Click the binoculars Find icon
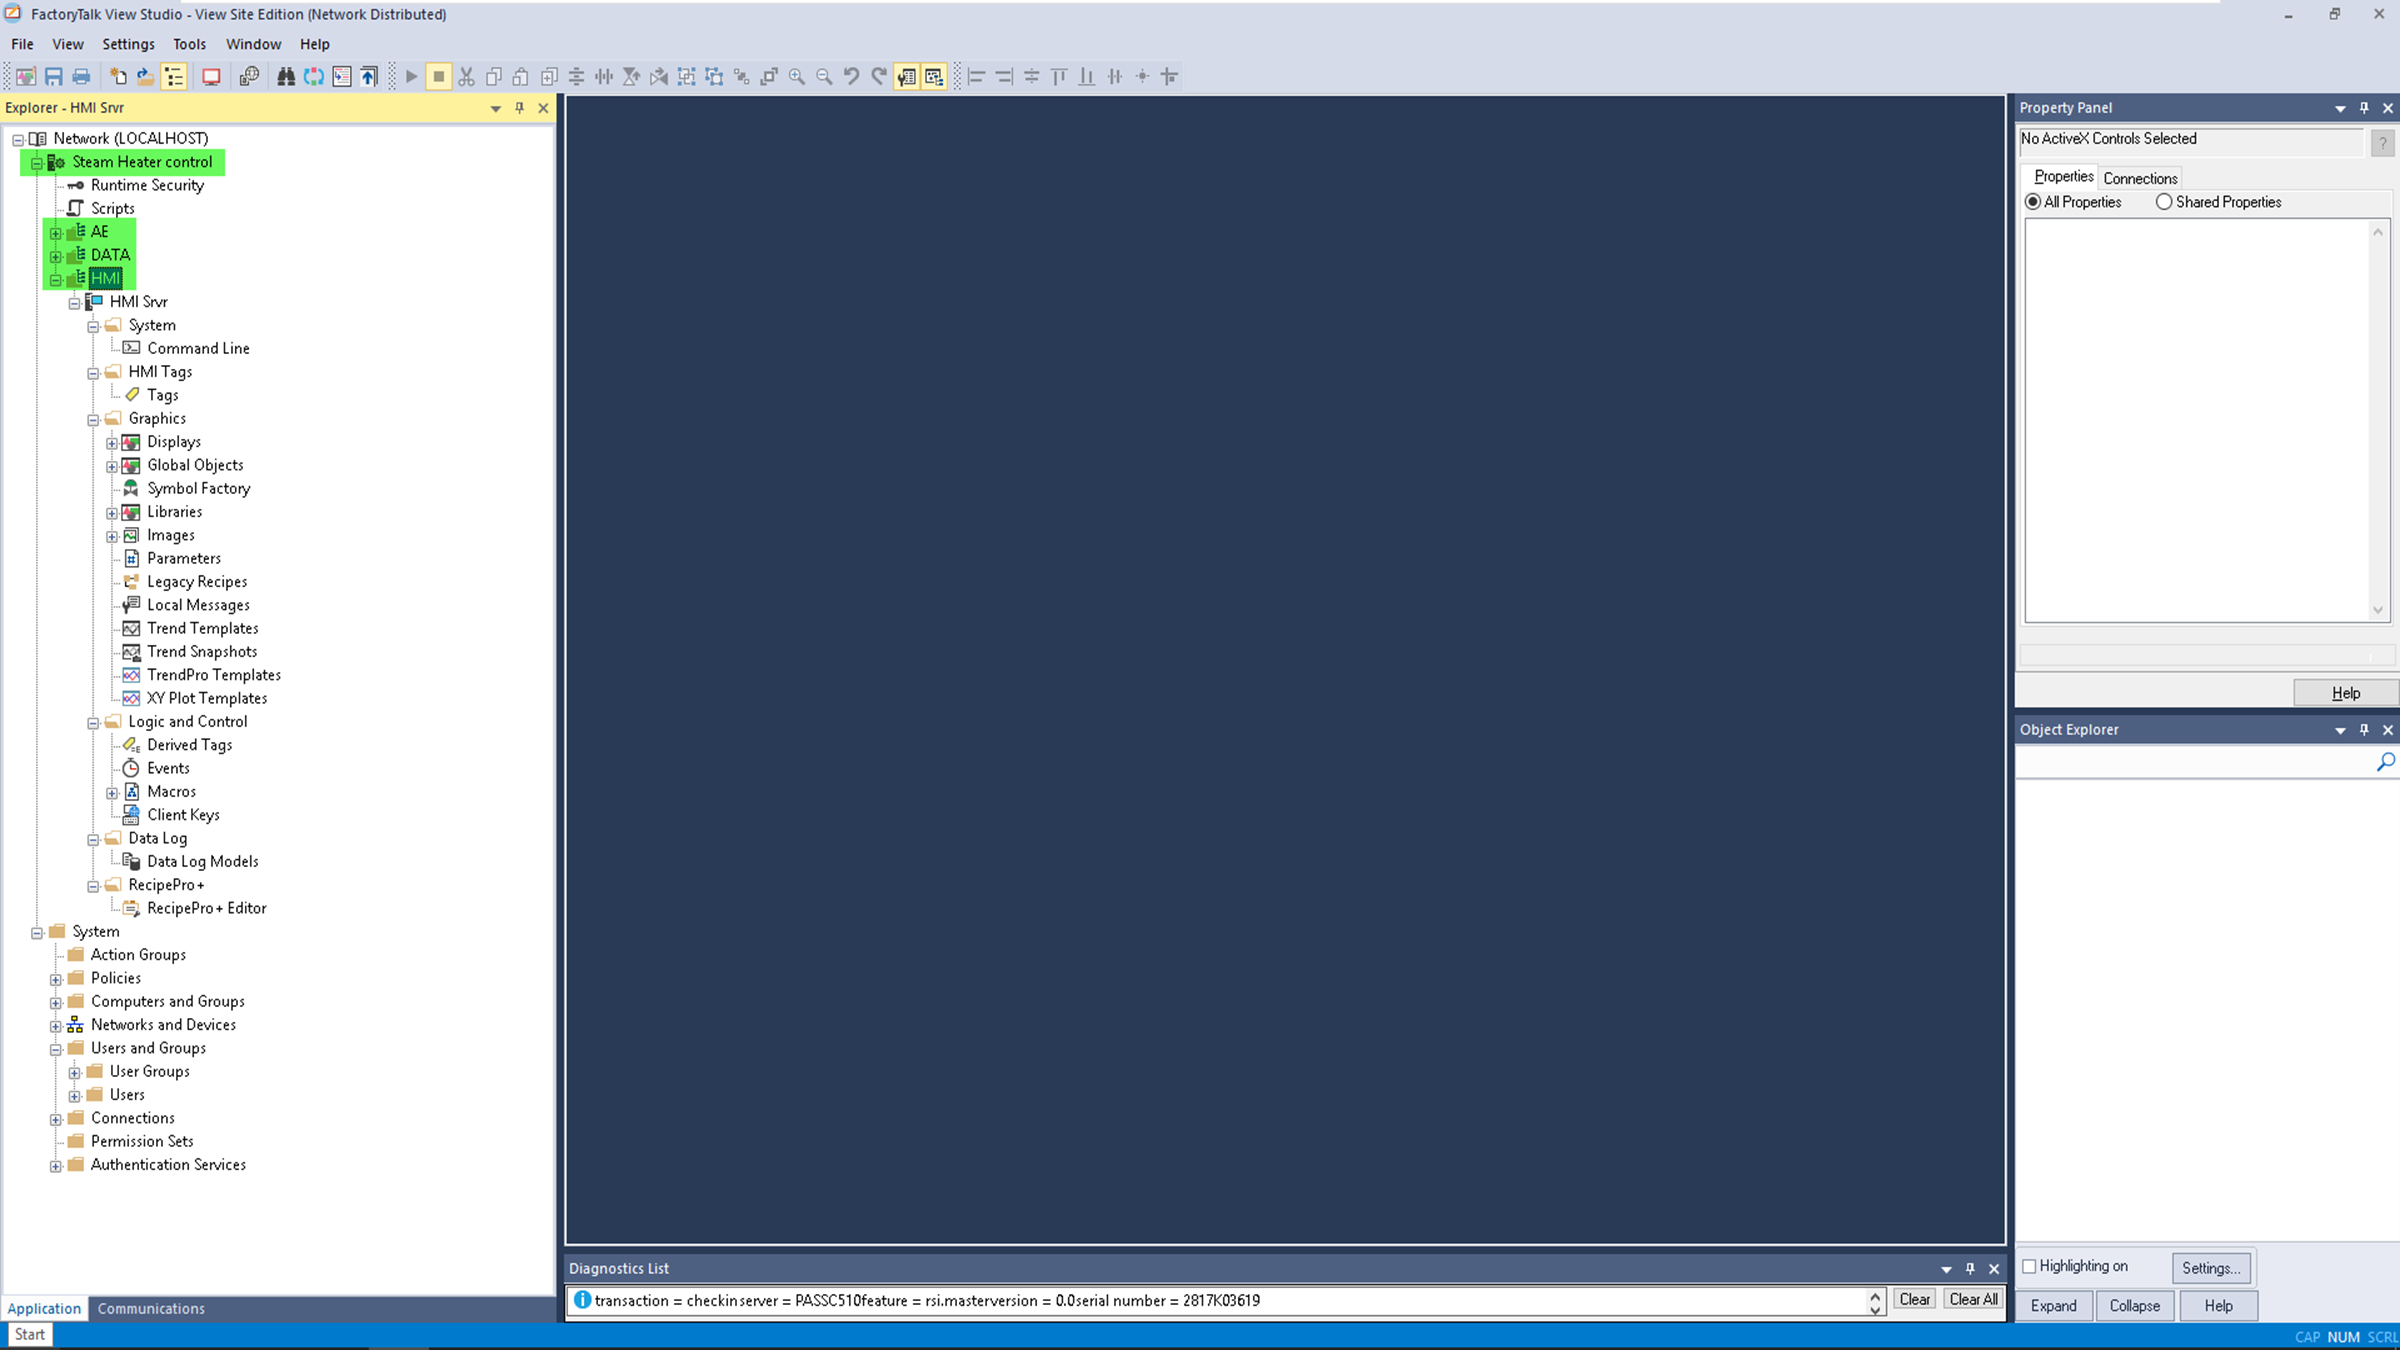Screen dimensions: 2400x1350 [x=286, y=77]
